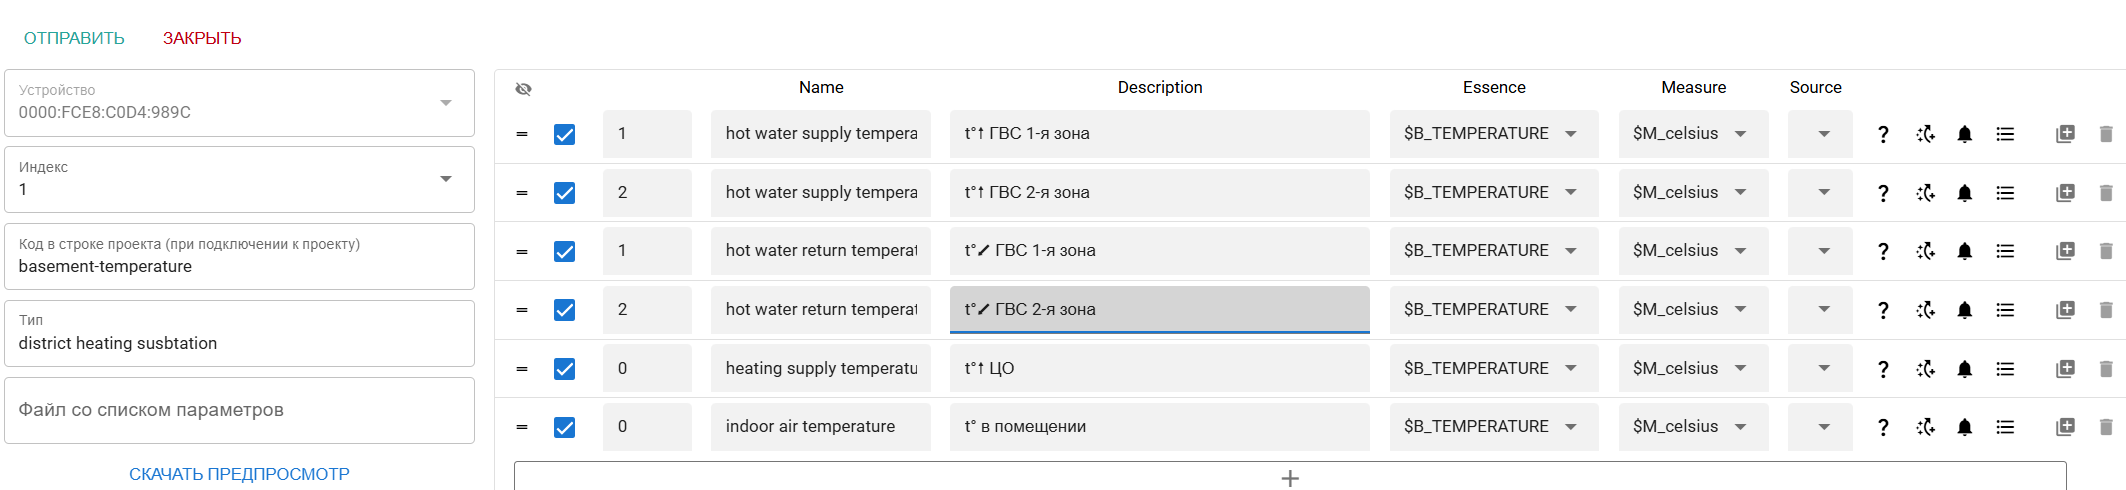
Task: Click the ОТПРАВИТЬ button
Action: 74,38
